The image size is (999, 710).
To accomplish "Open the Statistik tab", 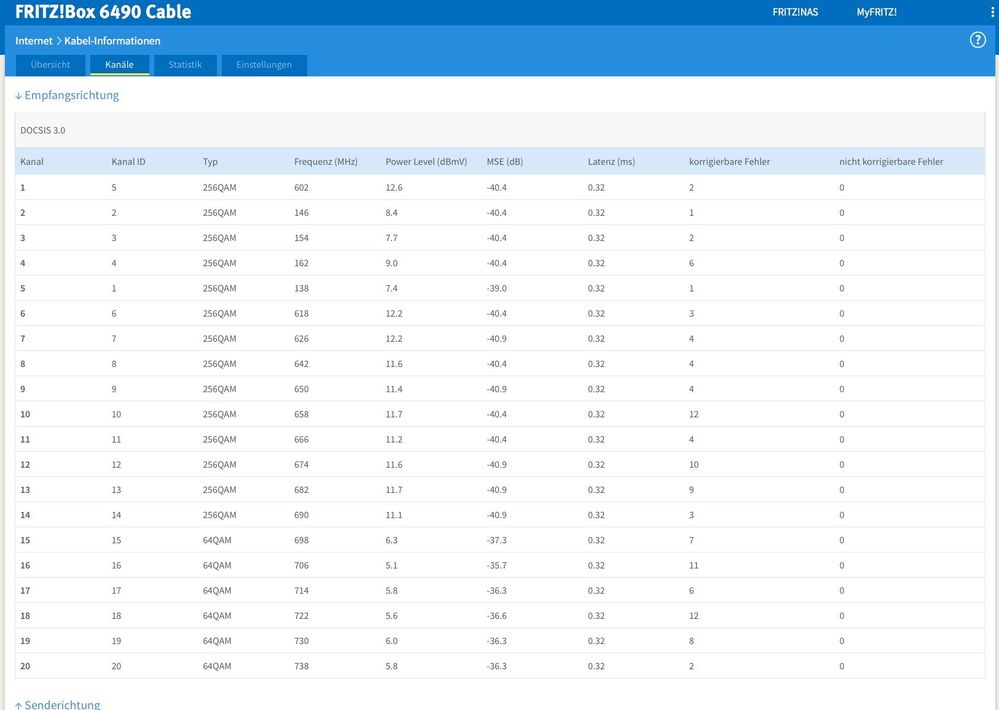I will (185, 65).
